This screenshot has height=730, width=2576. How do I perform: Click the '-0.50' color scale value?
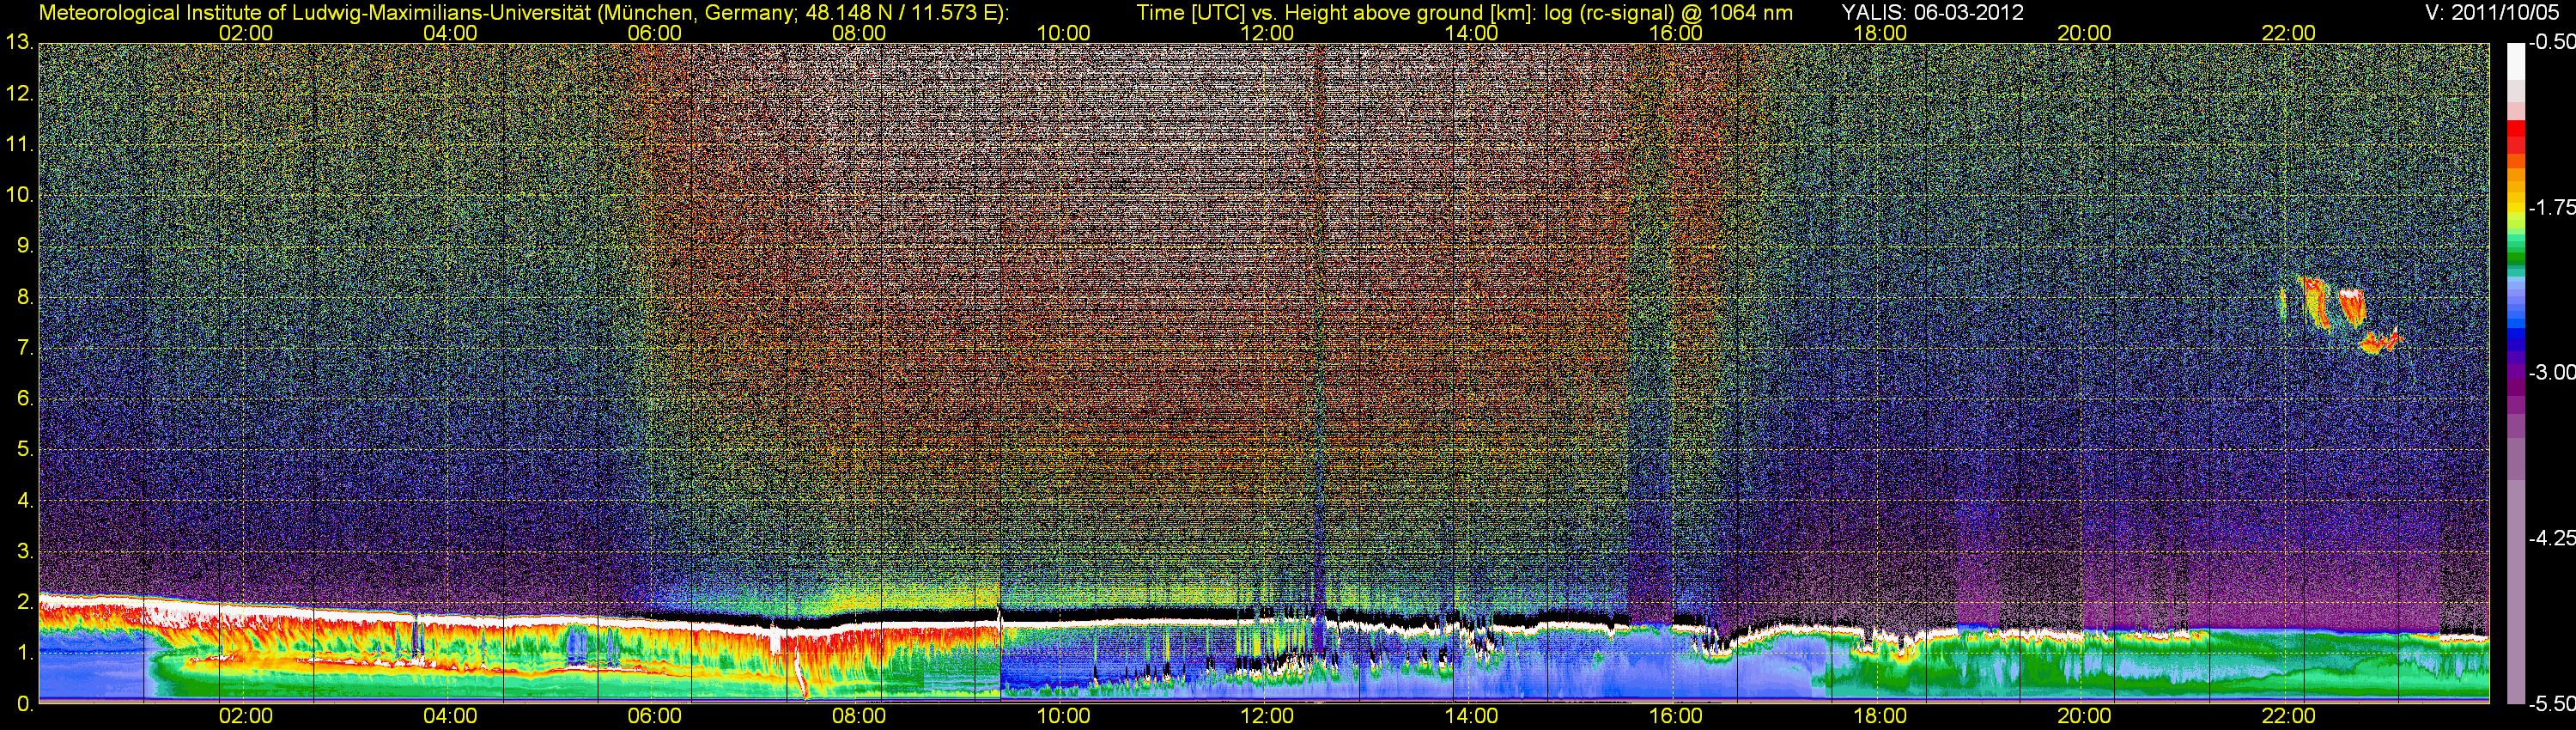coord(2551,42)
